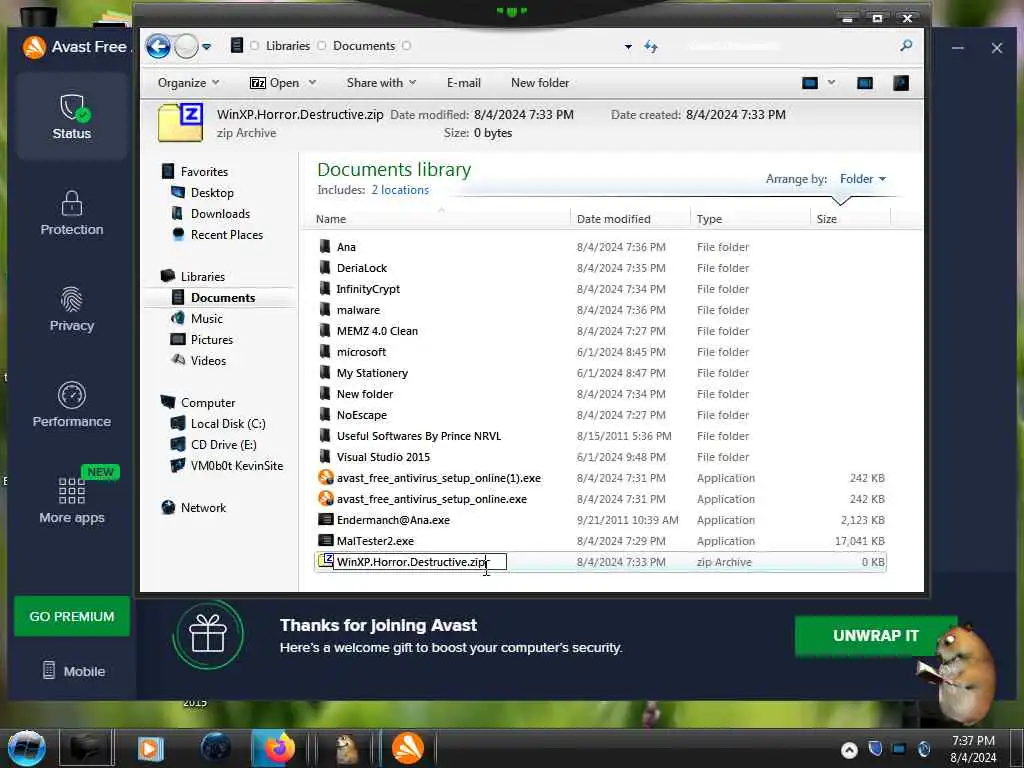The height and width of the screenshot is (768, 1024).
Task: Expand the Arrange by Folder dropdown
Action: (x=863, y=179)
